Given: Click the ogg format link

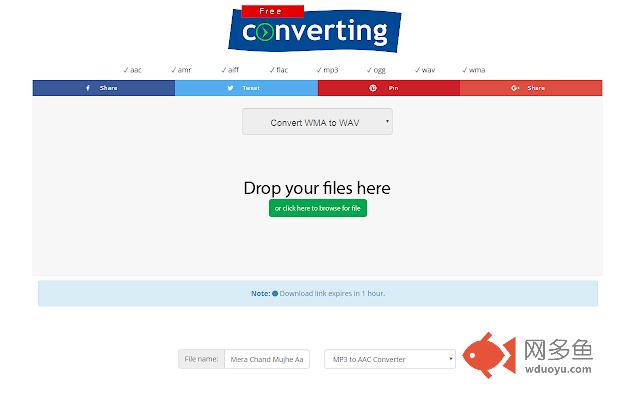Looking at the screenshot, I should [x=376, y=70].
